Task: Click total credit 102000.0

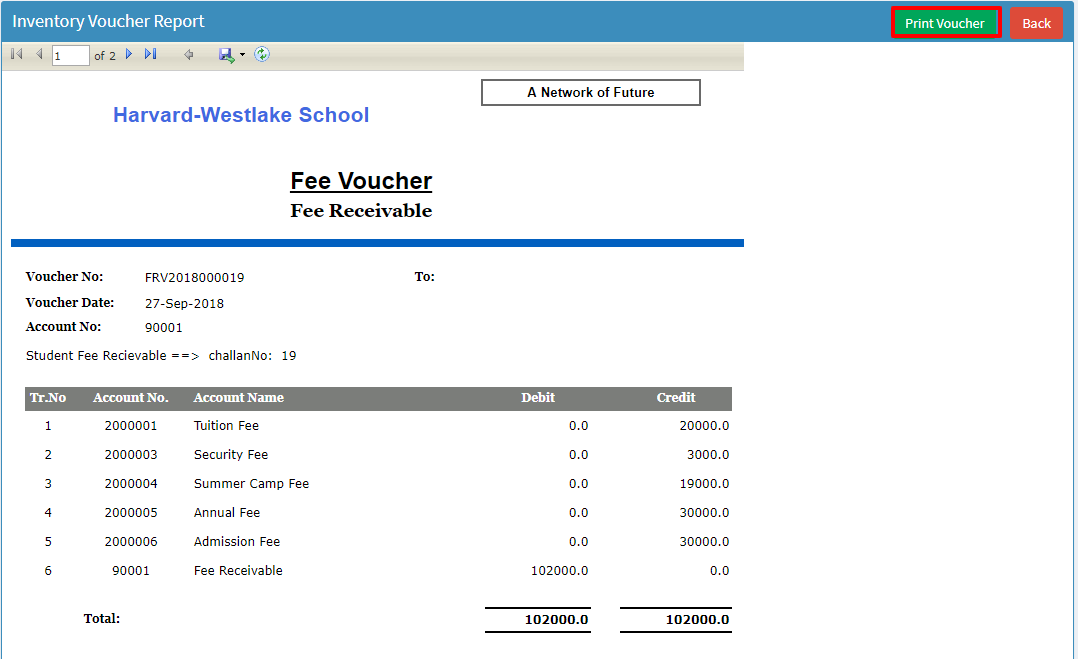Action: 697,620
